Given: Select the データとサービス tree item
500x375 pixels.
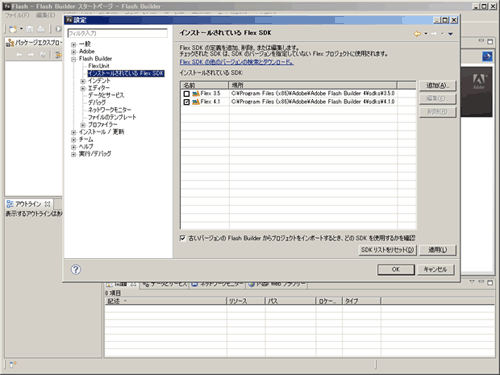Looking at the screenshot, I should pos(106,95).
